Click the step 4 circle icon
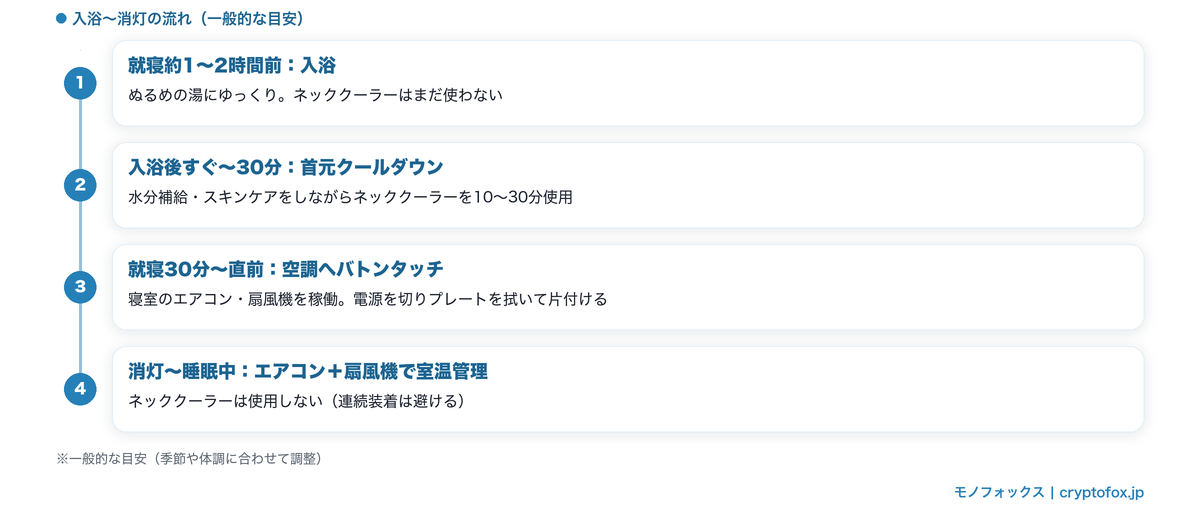This screenshot has height=522, width=1200. (80, 389)
